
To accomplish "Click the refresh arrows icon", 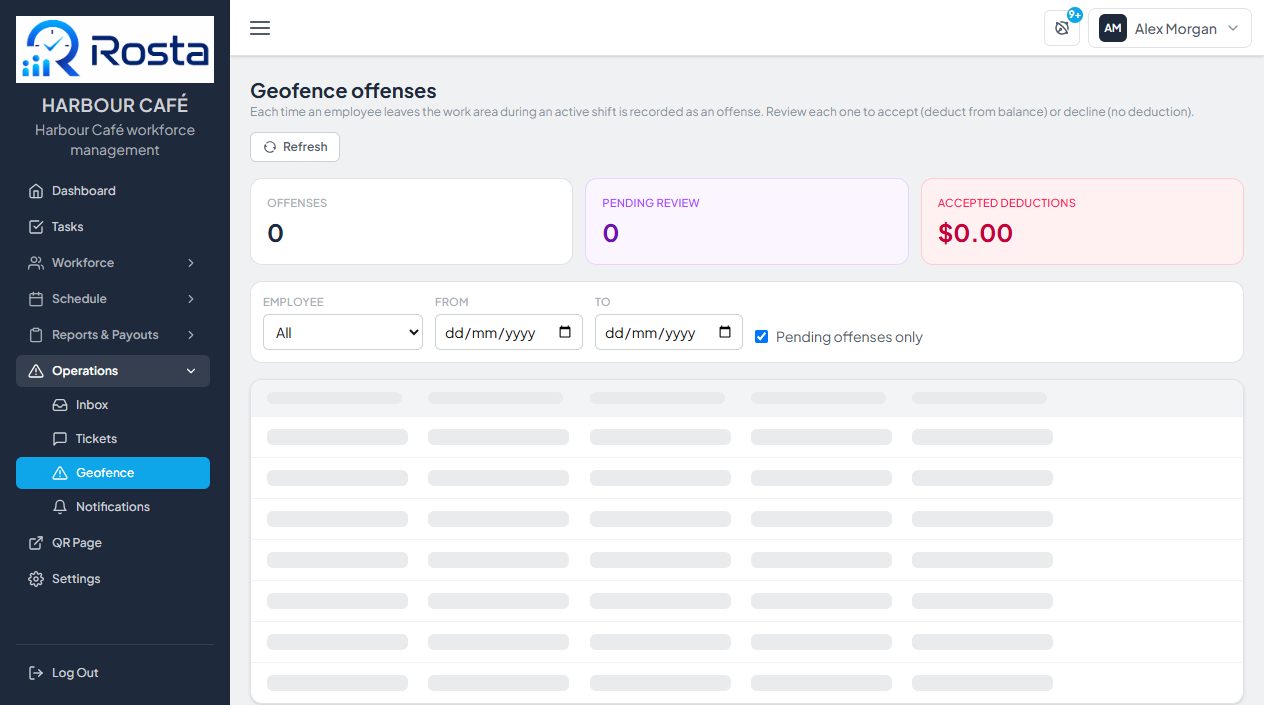I will pos(270,147).
